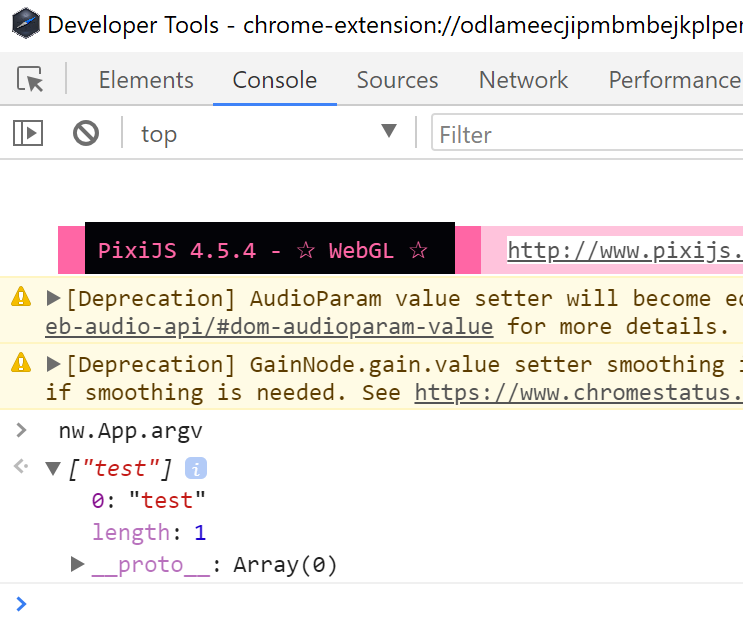
Task: Open the chromestatus.com link
Action: [579, 392]
